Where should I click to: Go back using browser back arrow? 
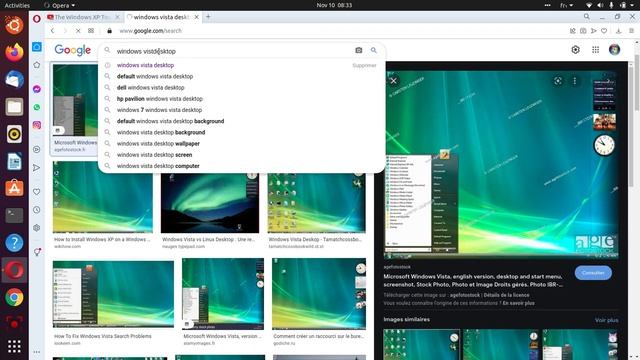(x=52, y=31)
